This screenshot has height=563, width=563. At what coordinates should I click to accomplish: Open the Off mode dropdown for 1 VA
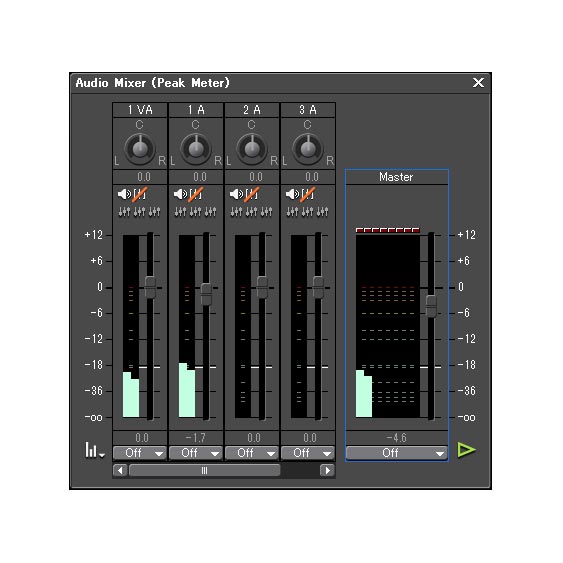(x=140, y=453)
